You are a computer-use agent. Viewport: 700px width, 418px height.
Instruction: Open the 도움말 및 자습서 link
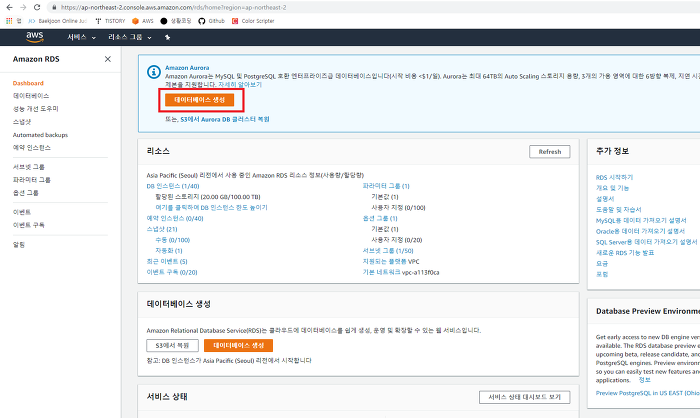point(618,210)
